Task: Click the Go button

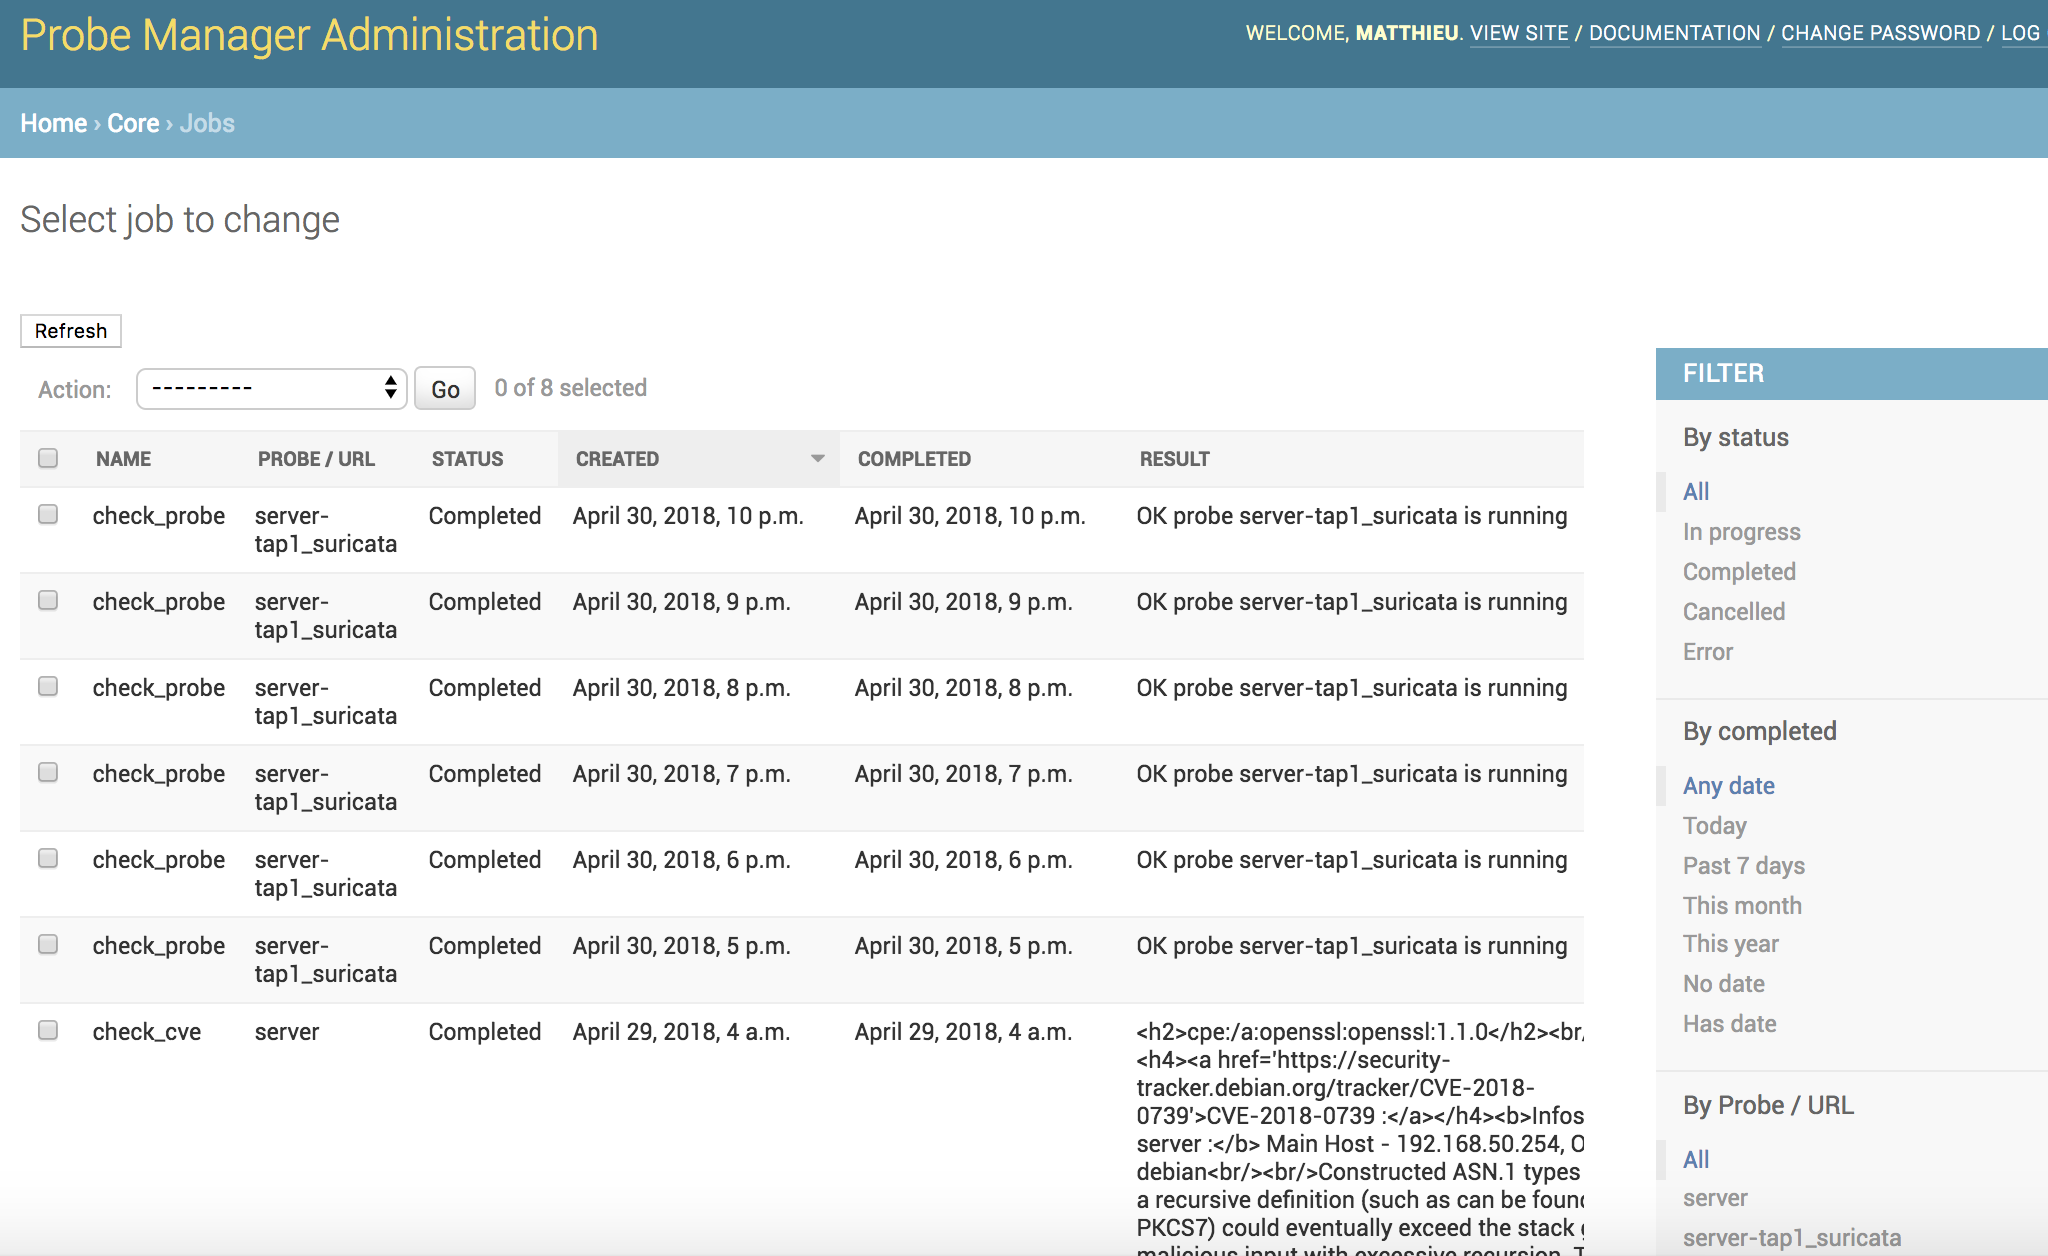Action: 445,389
